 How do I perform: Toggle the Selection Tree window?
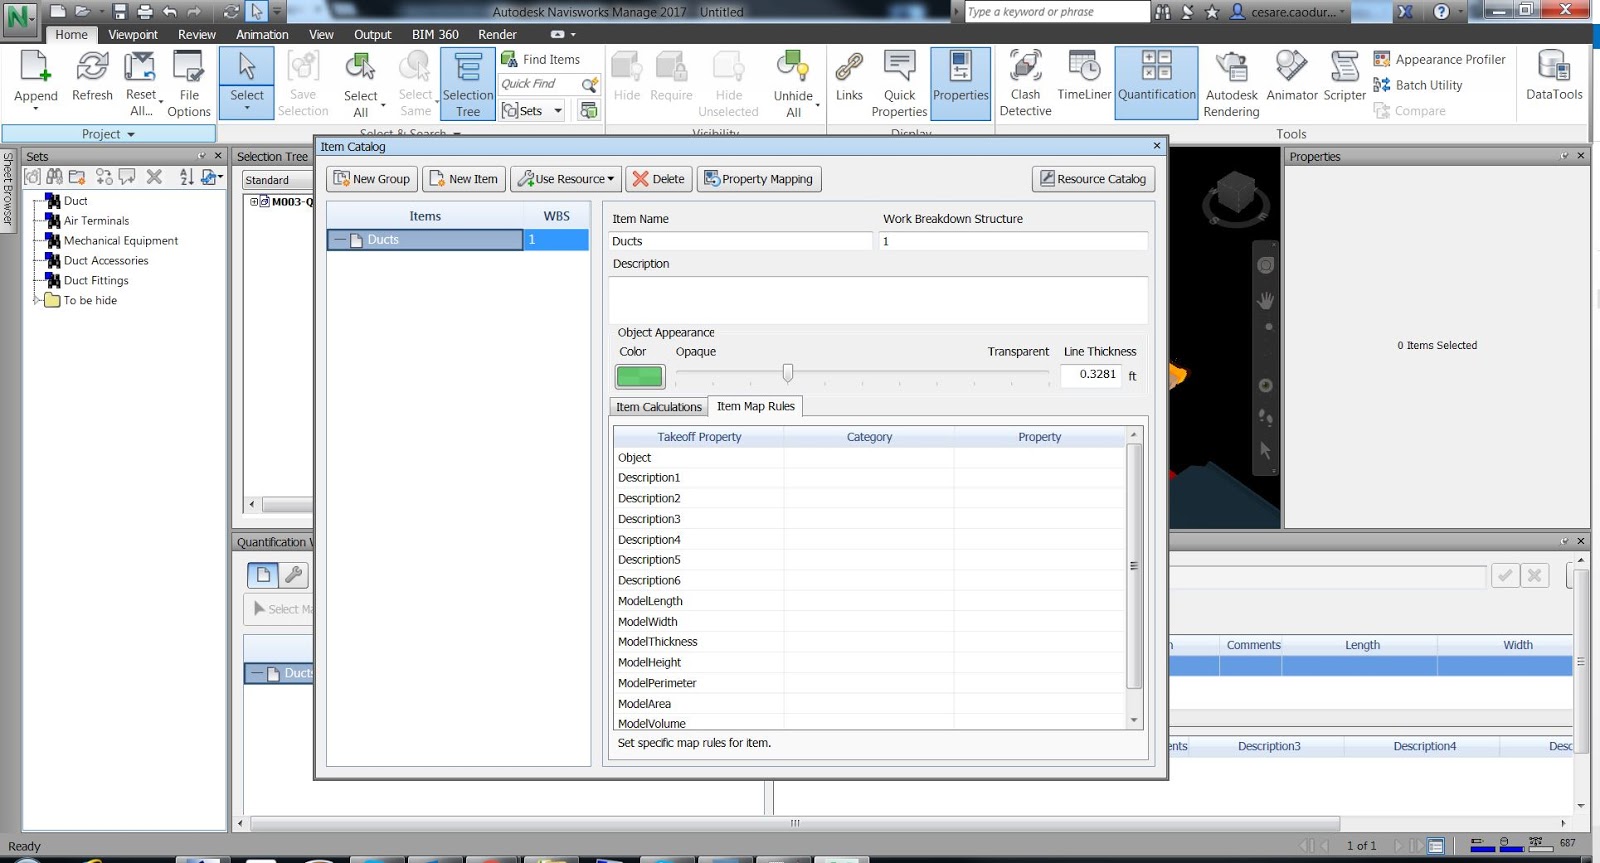(468, 84)
